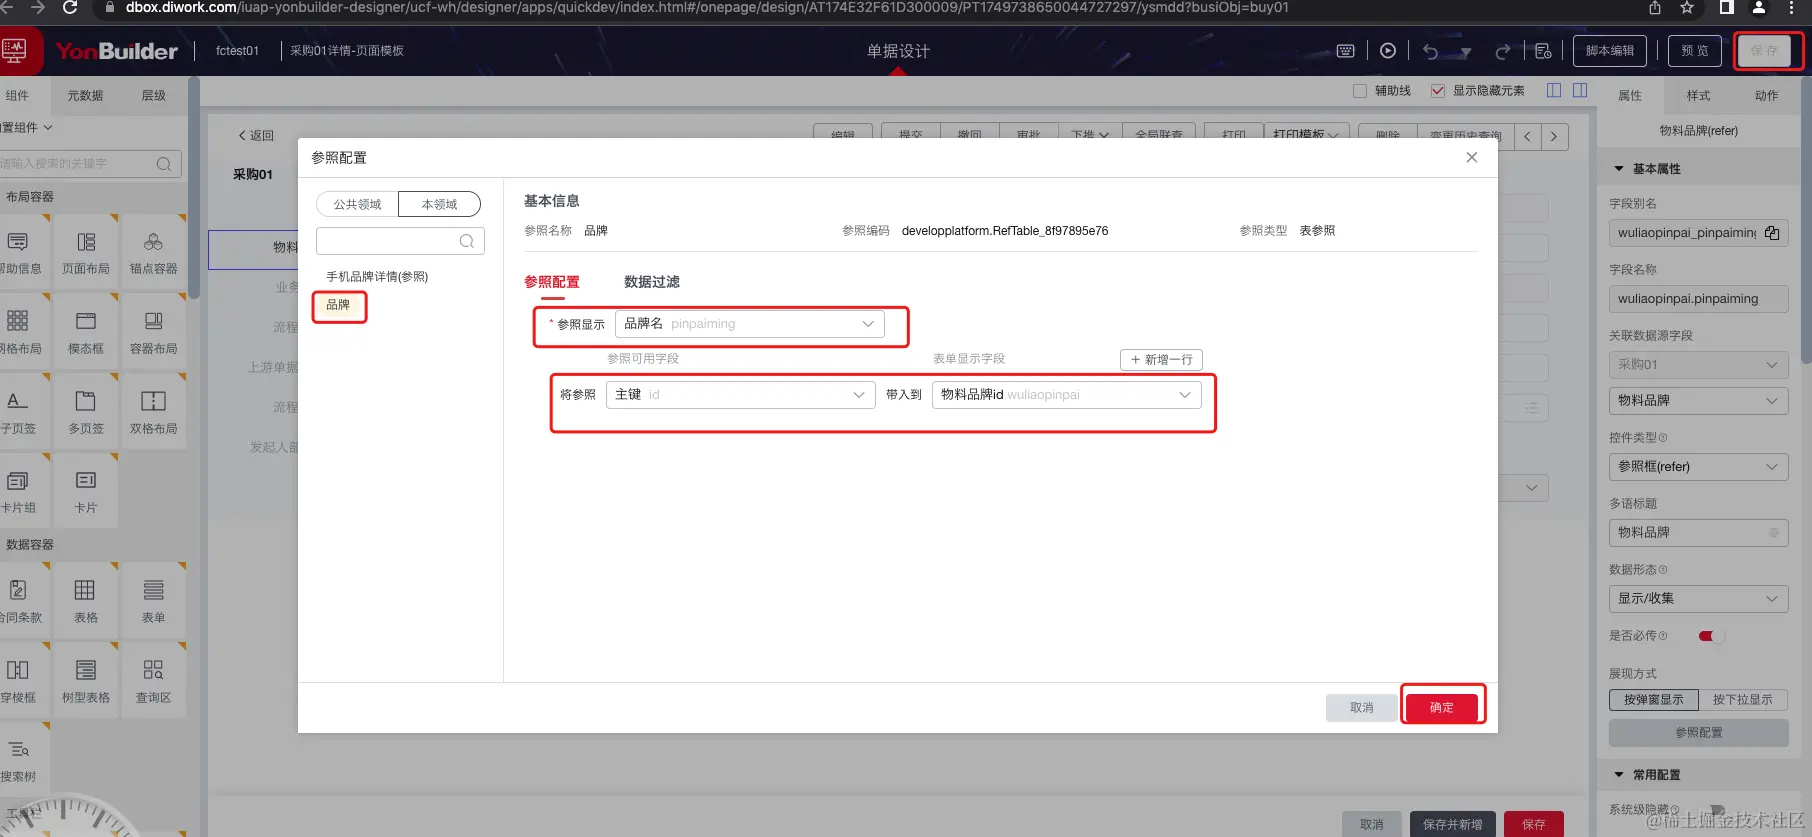This screenshot has height=837, width=1812.
Task: Click the 预览 preview button
Action: [1695, 51]
